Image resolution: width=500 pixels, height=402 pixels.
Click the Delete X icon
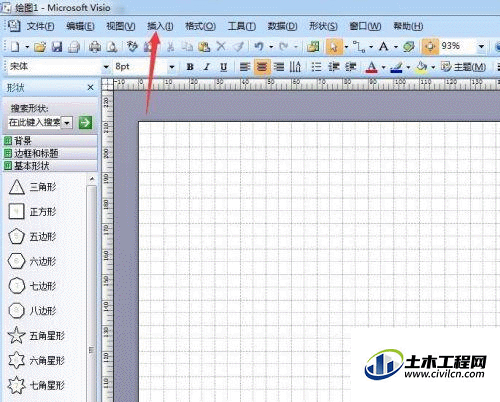(221, 46)
